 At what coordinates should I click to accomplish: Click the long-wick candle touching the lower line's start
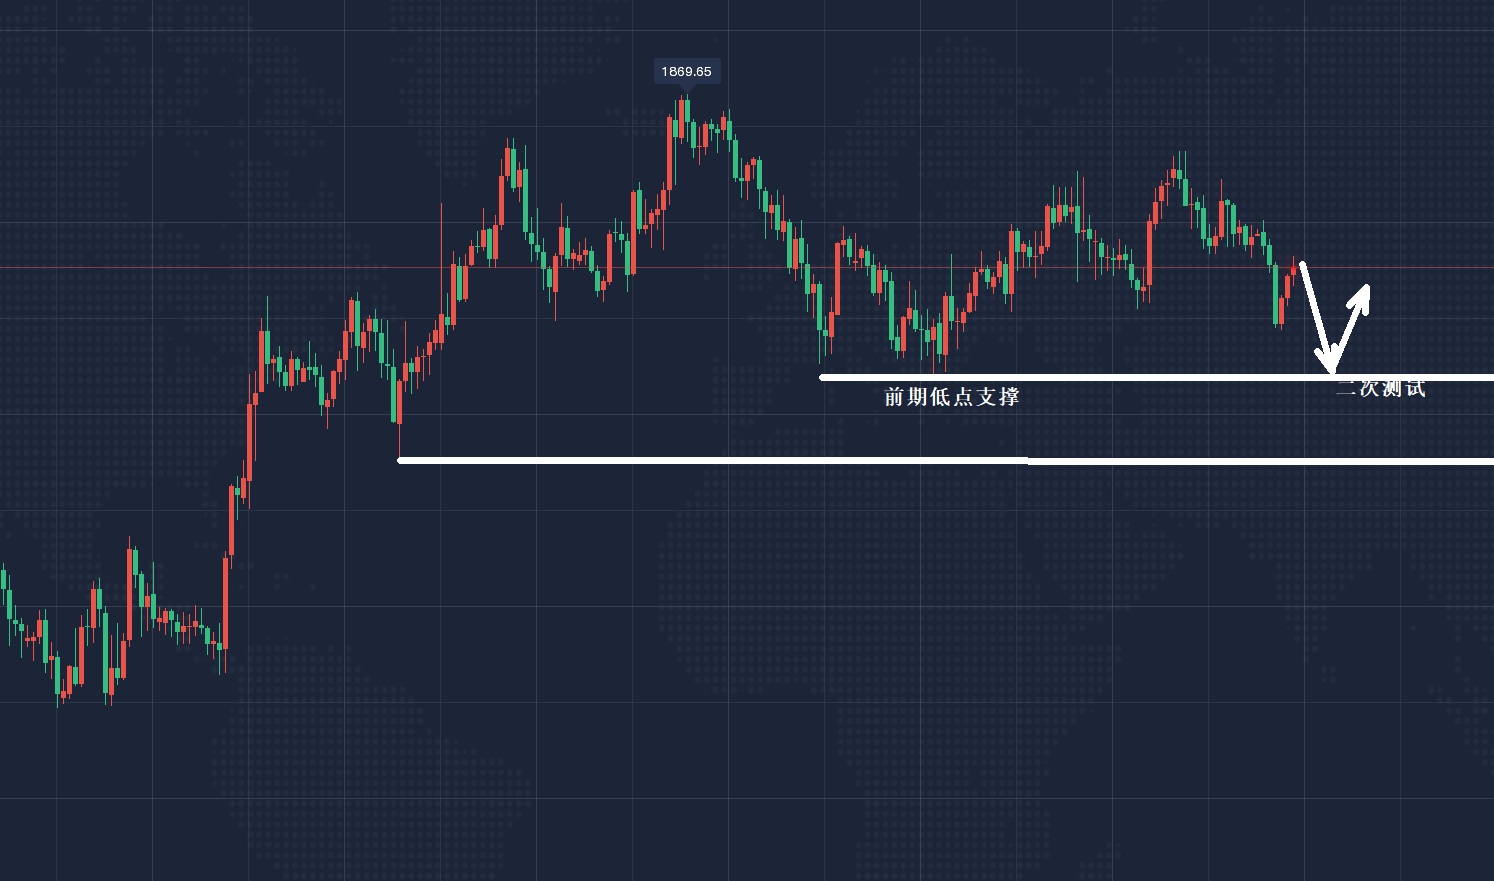click(399, 400)
